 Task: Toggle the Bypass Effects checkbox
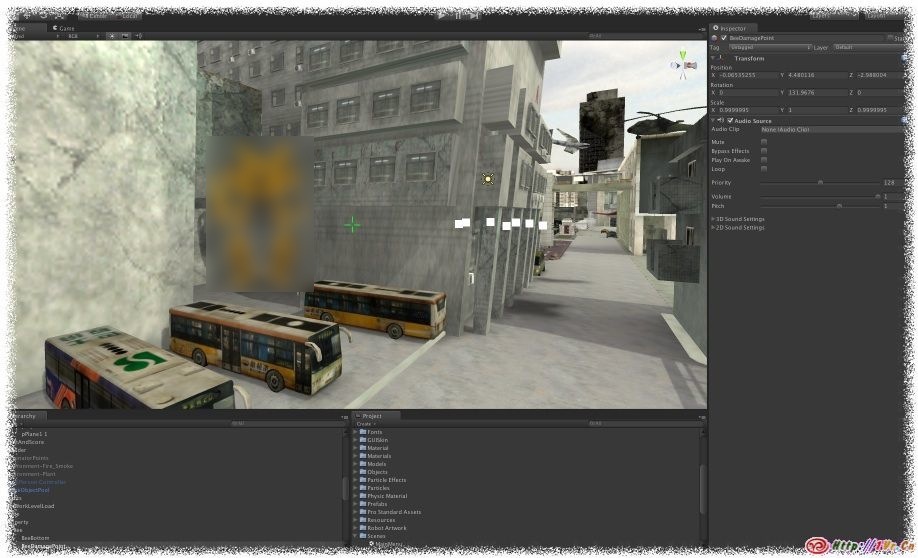point(765,151)
